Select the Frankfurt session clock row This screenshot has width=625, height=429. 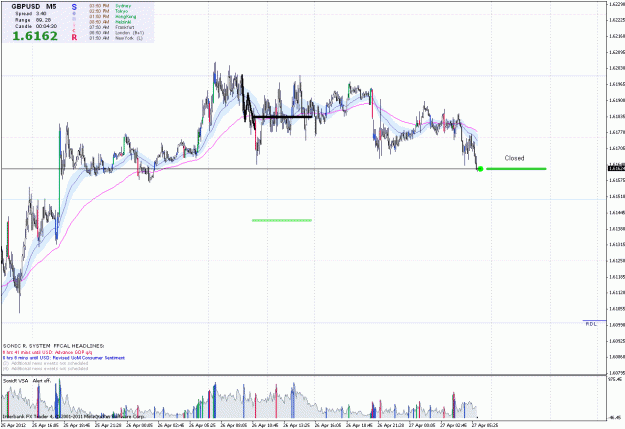pos(111,28)
